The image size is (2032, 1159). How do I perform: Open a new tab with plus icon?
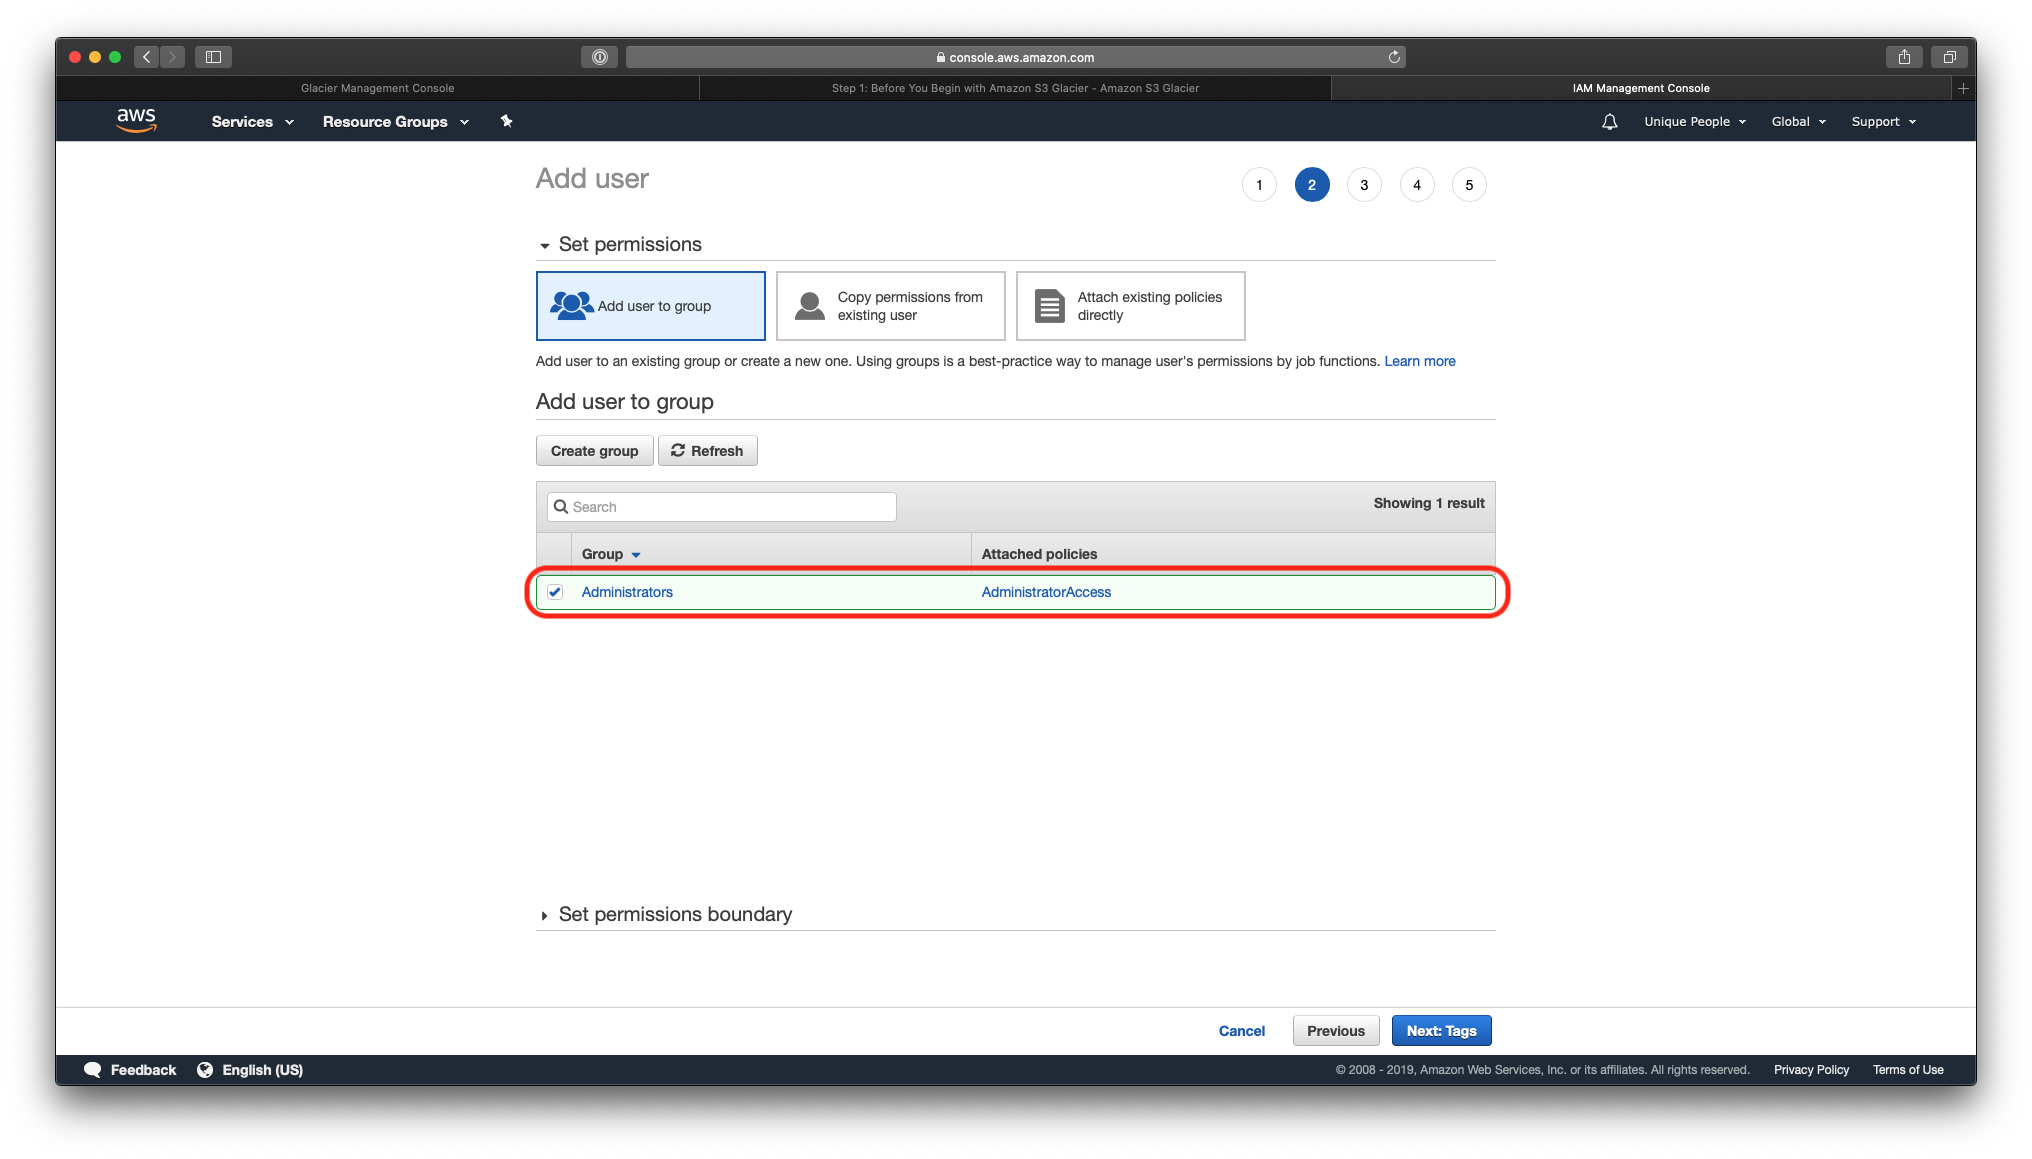click(x=1963, y=88)
